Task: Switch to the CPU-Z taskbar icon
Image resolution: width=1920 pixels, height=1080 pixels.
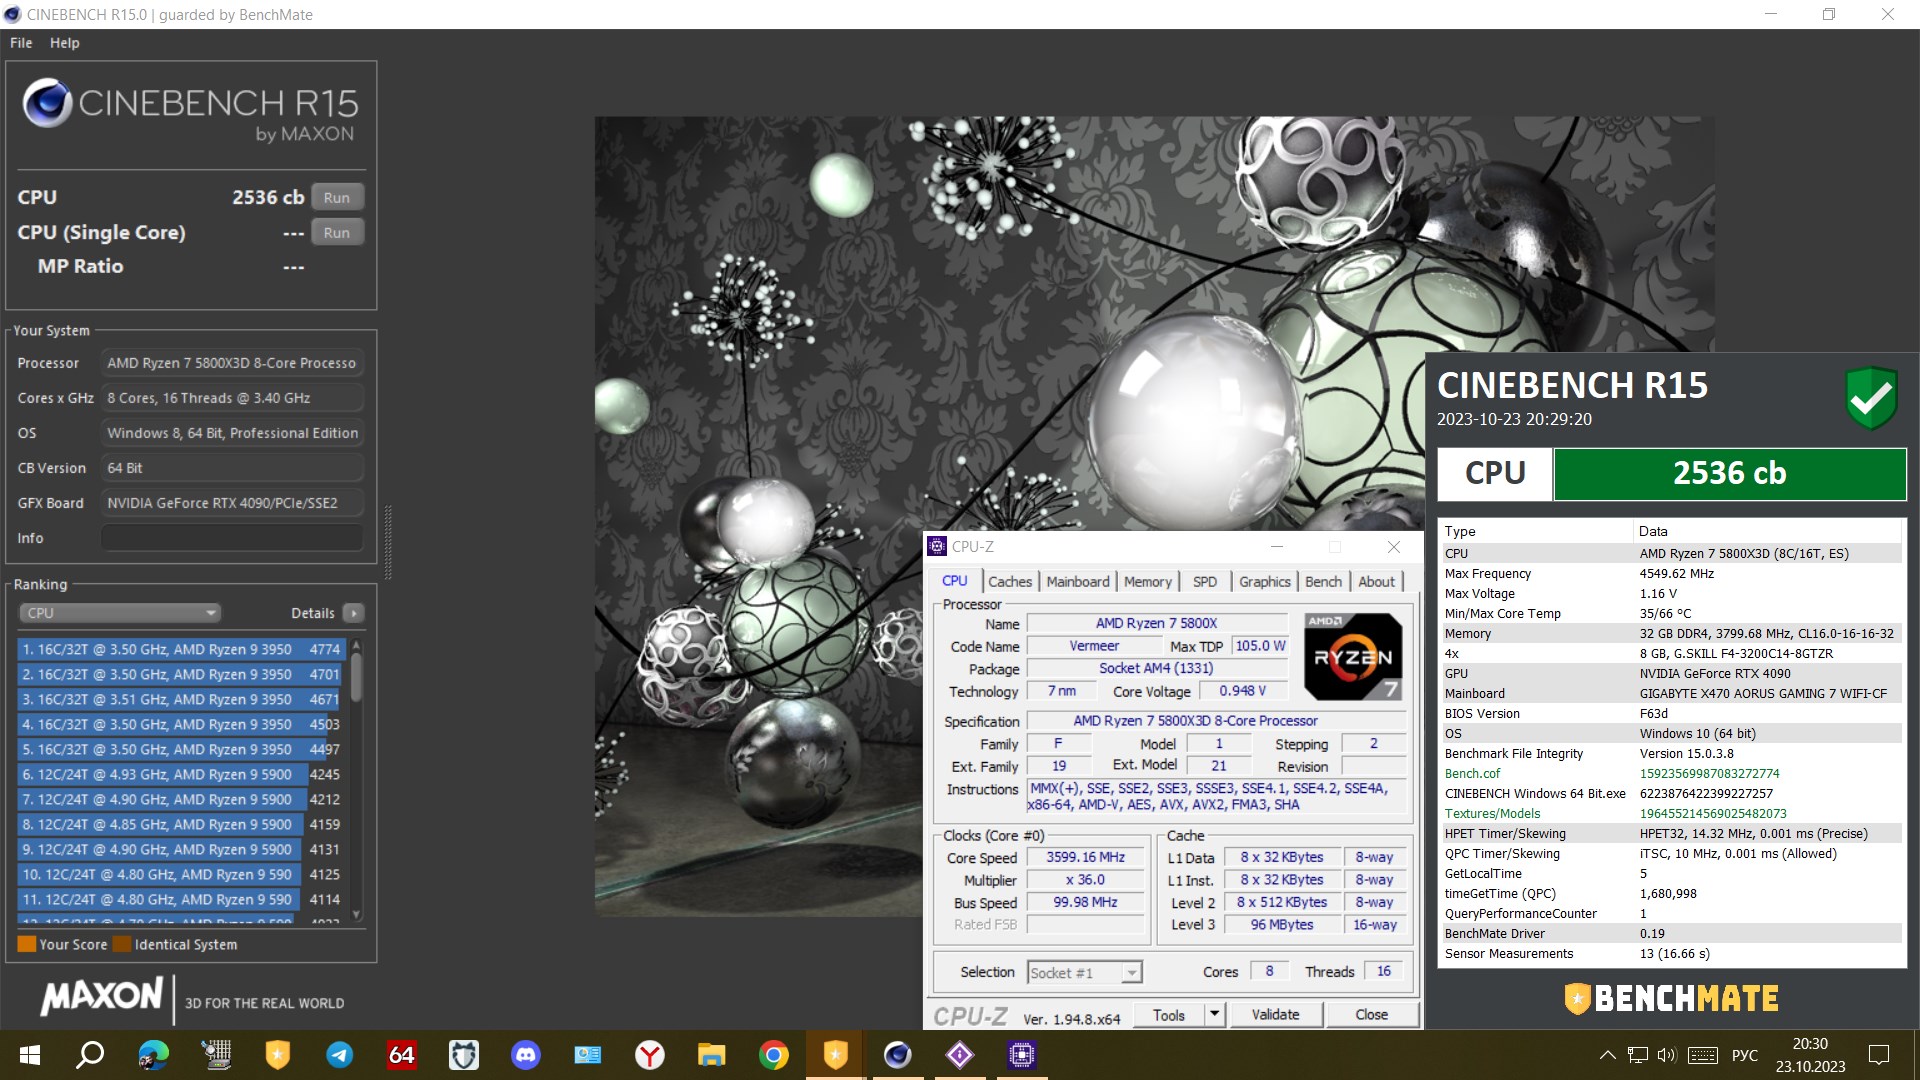Action: (1021, 1055)
